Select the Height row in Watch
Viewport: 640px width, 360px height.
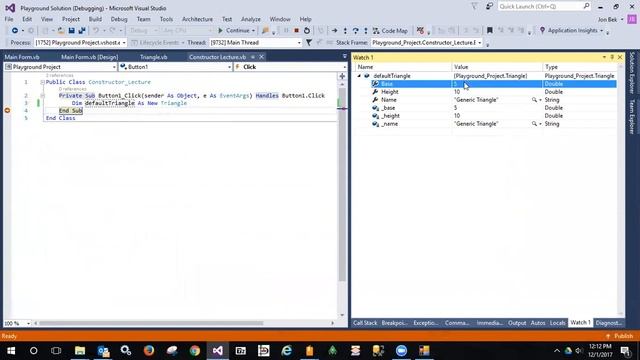click(486, 92)
